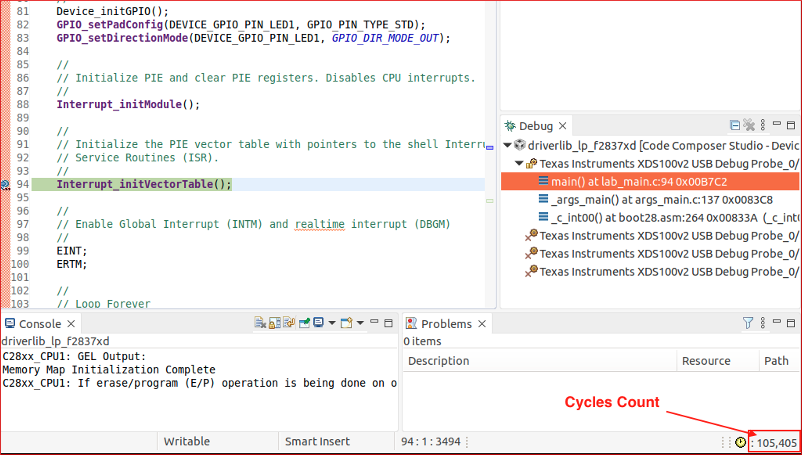This screenshot has width=802, height=455.
Task: Select the Console tab
Action: pyautogui.click(x=40, y=324)
